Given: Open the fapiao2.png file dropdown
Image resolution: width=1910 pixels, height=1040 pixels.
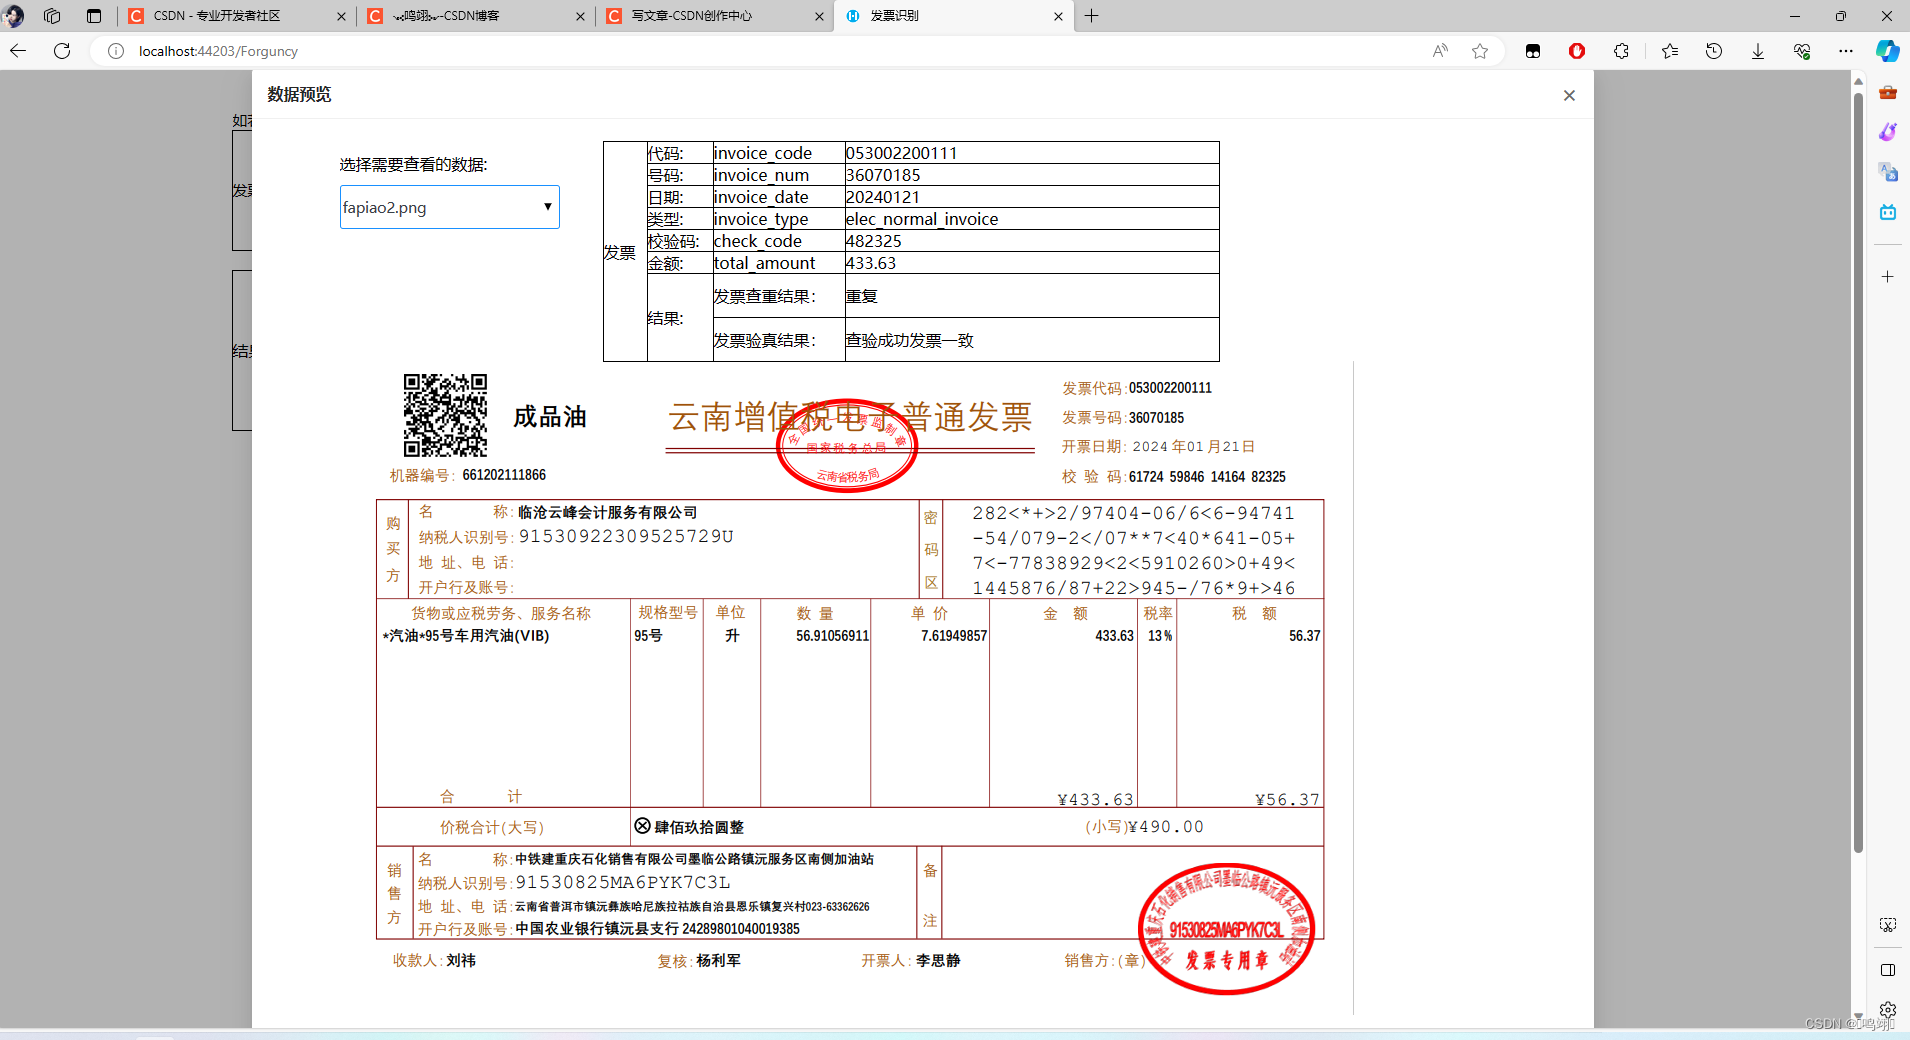Looking at the screenshot, I should [x=450, y=207].
